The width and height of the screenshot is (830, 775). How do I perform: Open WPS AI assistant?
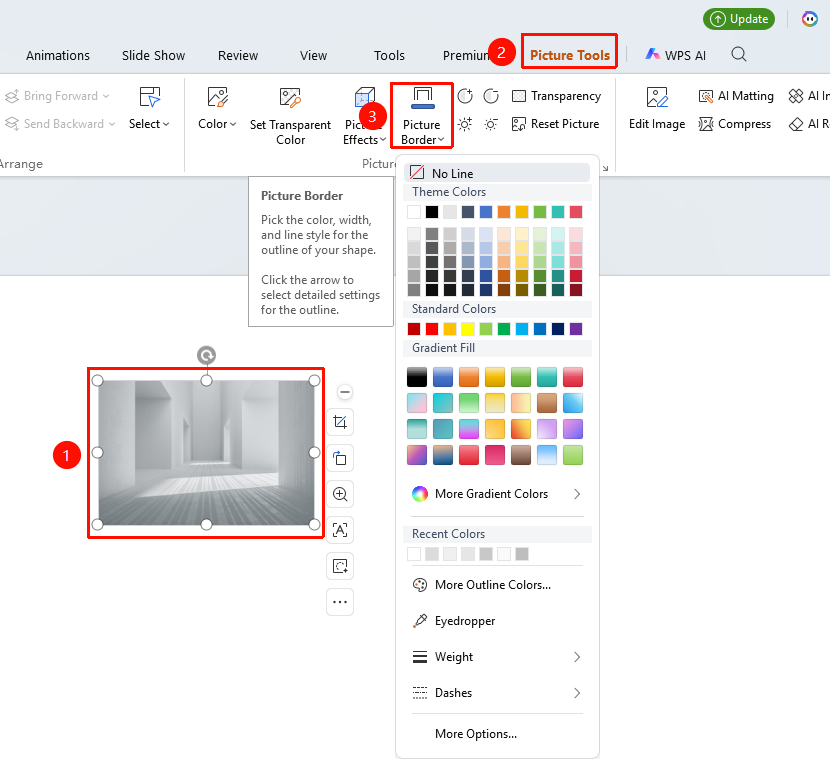tap(675, 55)
